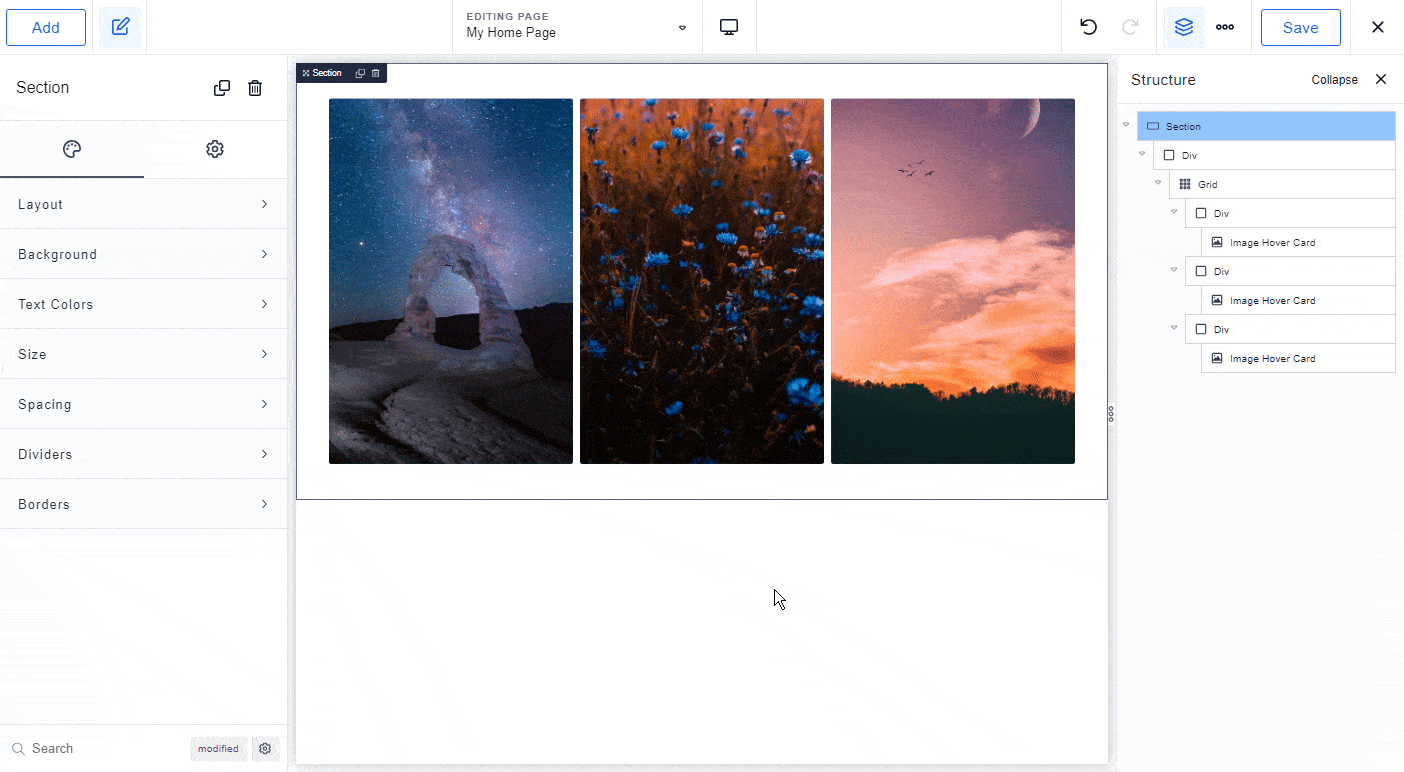Image resolution: width=1404 pixels, height=772 pixels.
Task: Expand the Background options
Action: [x=143, y=254]
